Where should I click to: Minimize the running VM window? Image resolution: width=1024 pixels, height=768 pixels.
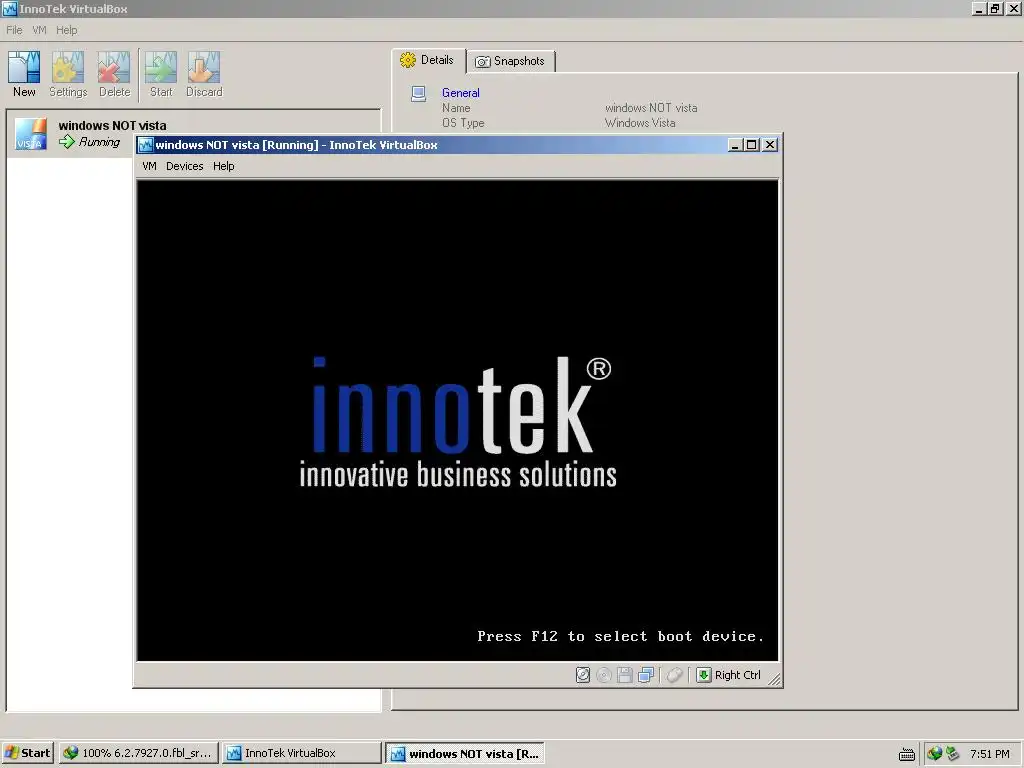[x=735, y=145]
